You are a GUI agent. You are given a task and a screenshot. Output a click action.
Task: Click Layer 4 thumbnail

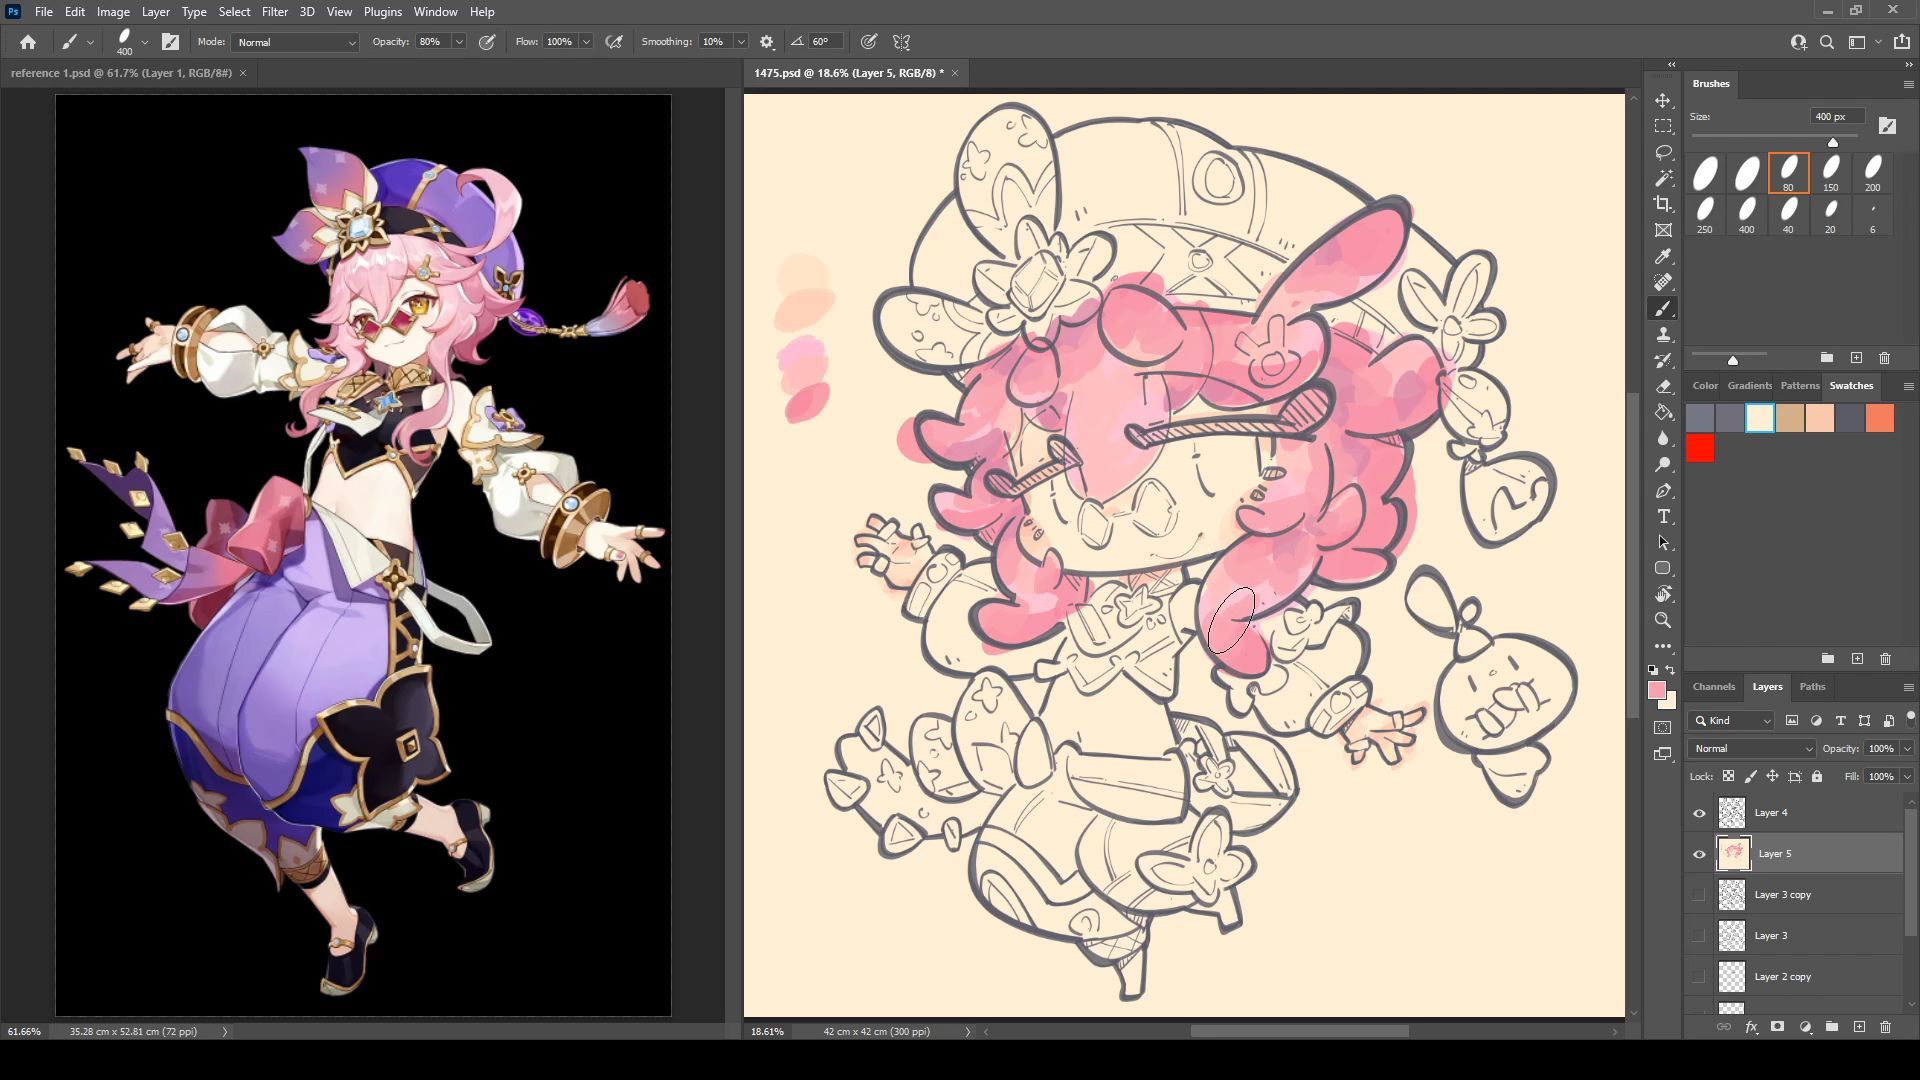coord(1732,813)
